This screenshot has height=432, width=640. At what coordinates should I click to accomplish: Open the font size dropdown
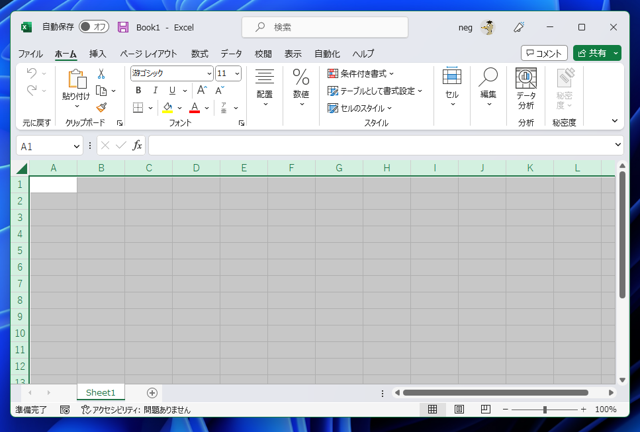click(237, 73)
